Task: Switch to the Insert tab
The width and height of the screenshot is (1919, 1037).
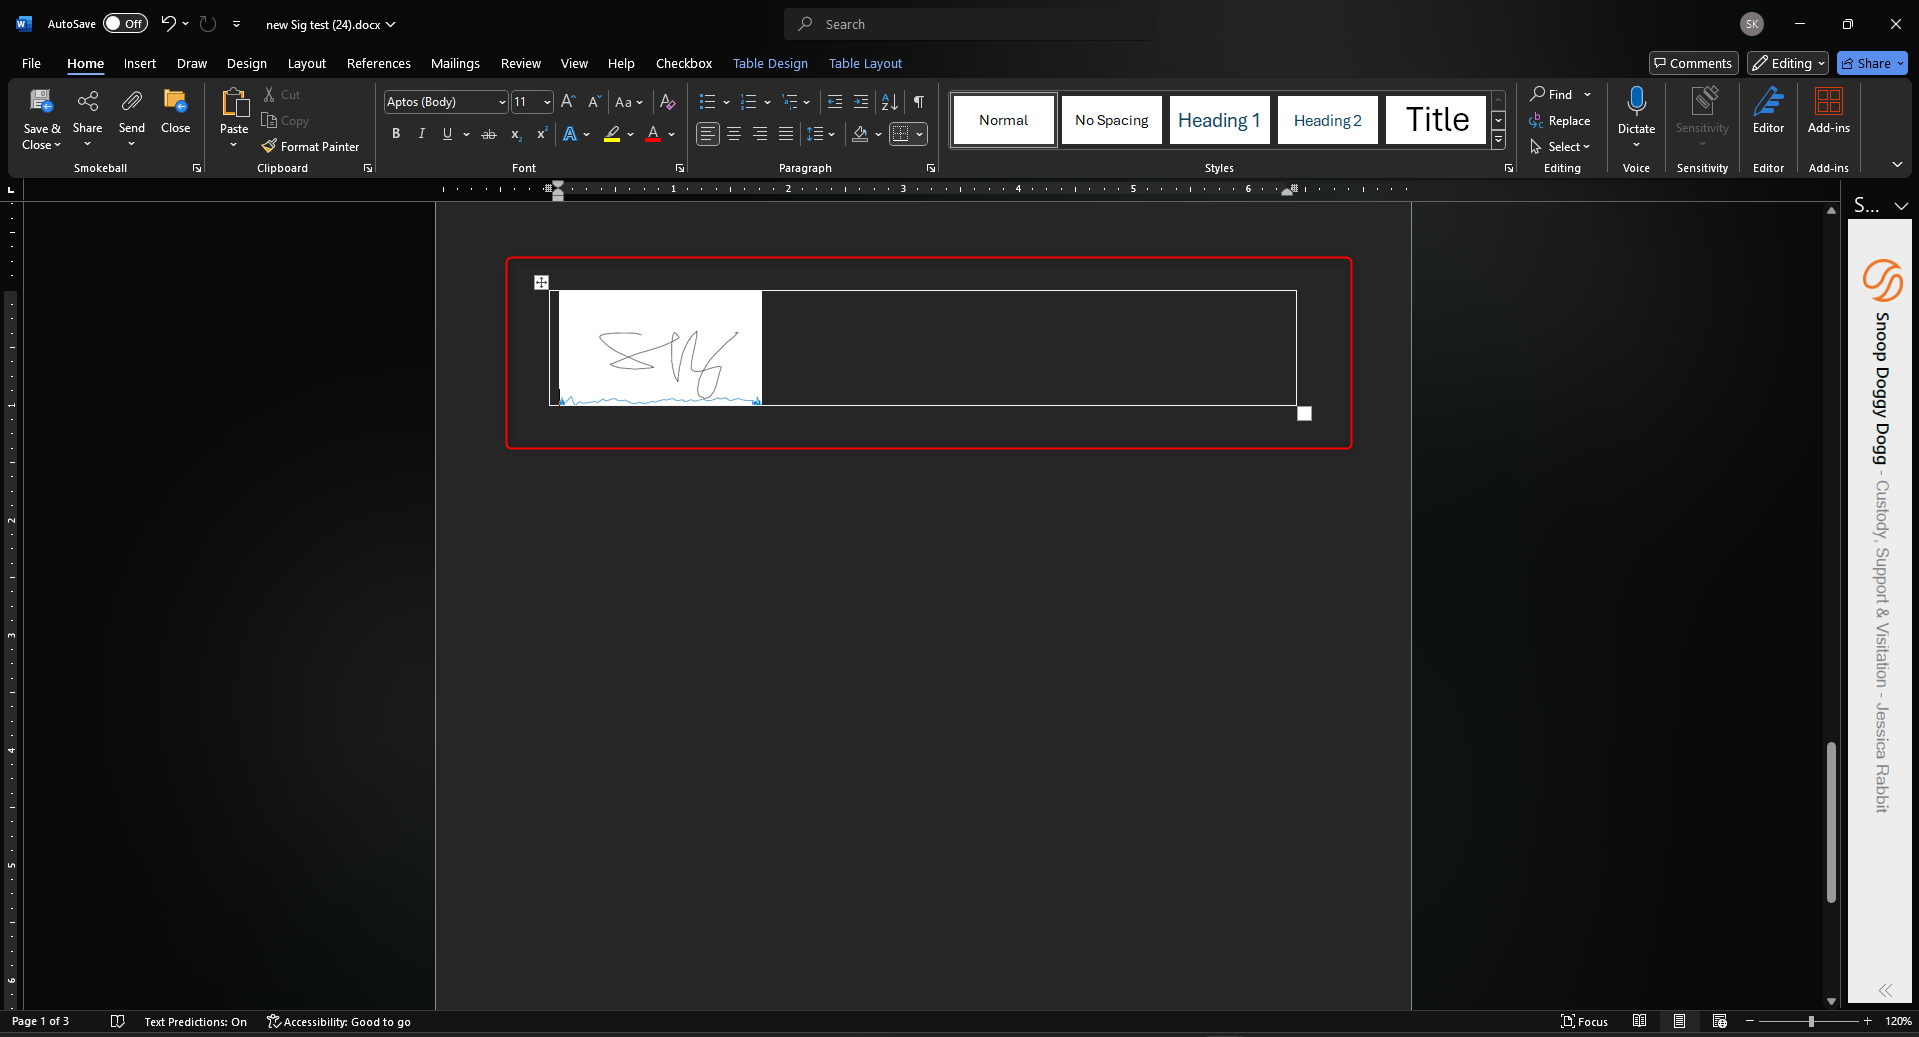Action: 140,63
